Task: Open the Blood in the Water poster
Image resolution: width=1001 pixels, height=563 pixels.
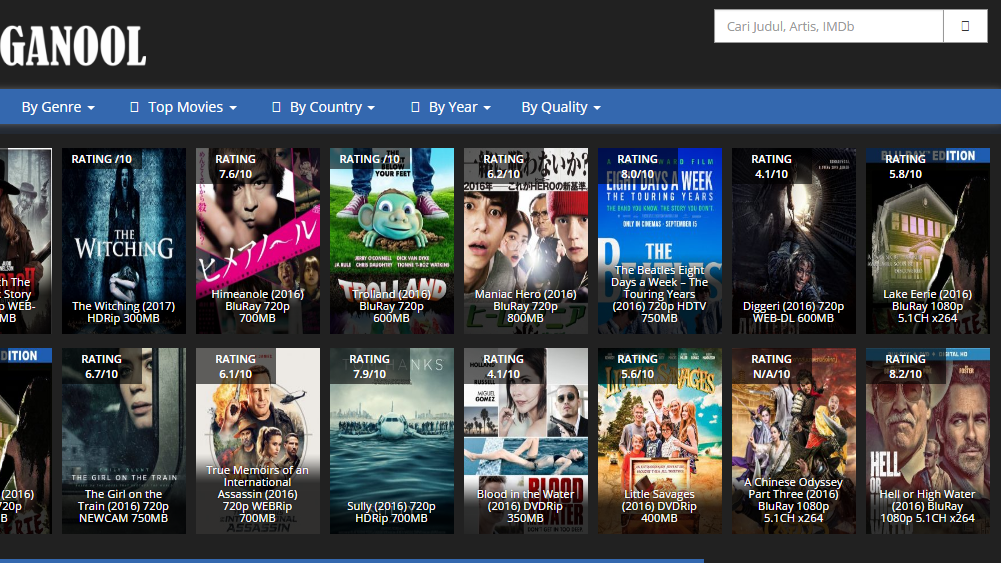Action: (x=526, y=440)
